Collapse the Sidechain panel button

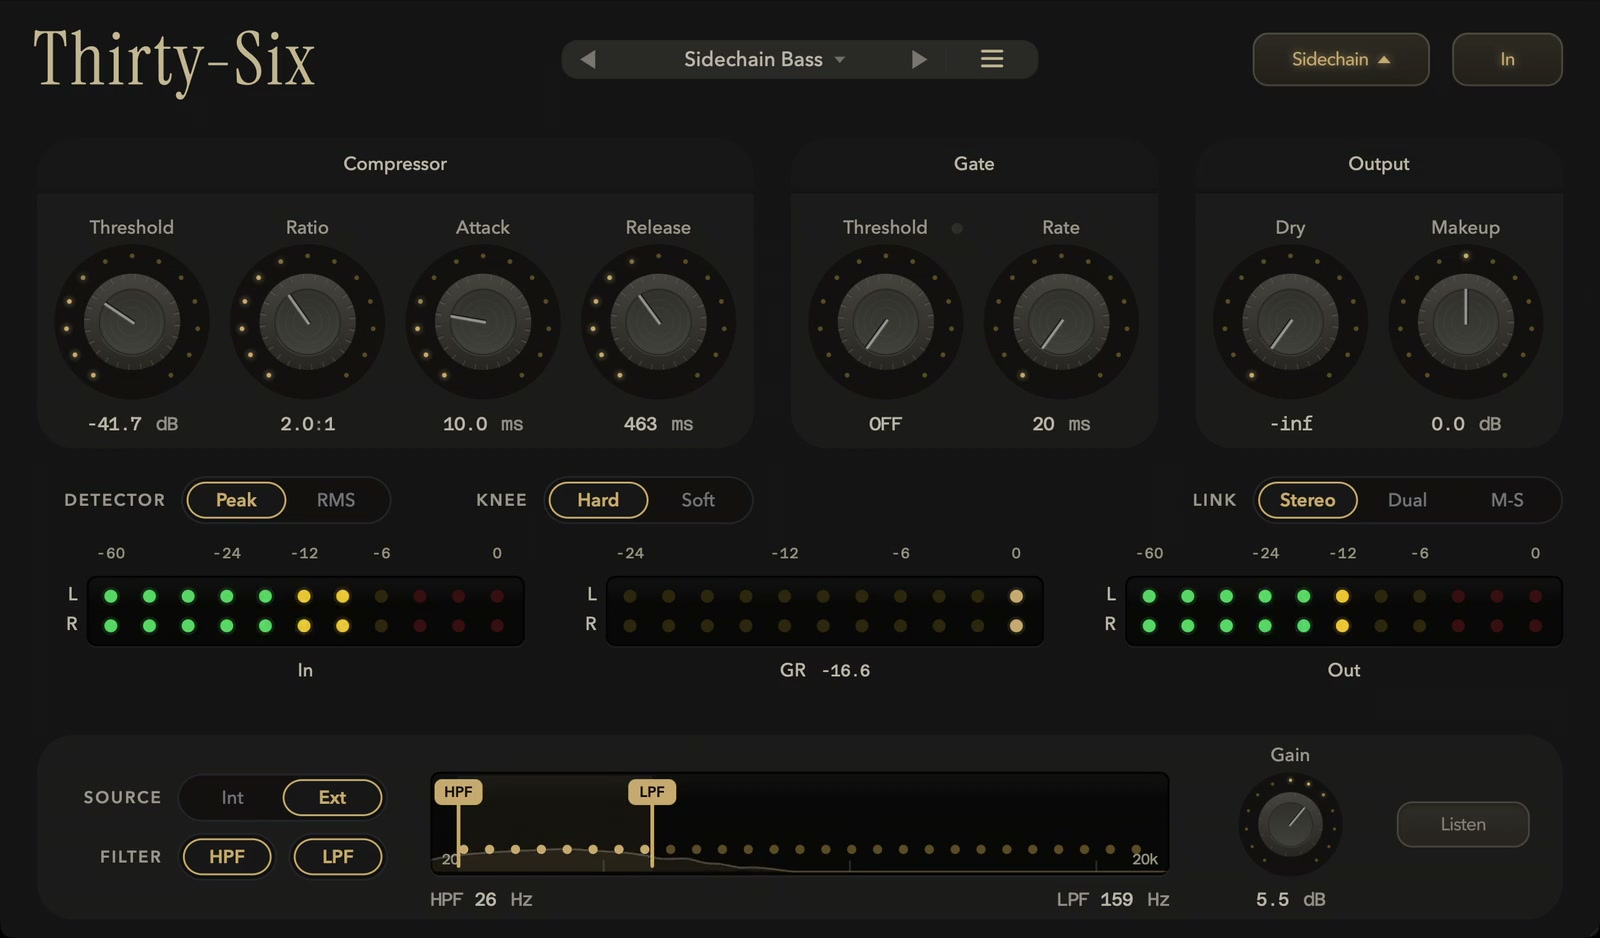tap(1341, 60)
